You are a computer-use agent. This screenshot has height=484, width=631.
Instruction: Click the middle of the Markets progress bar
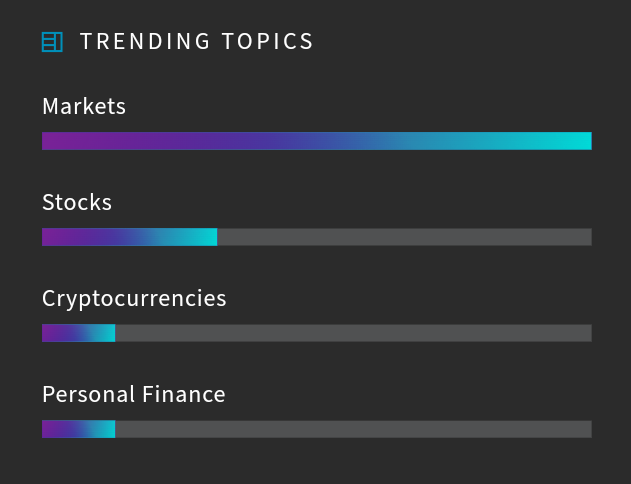click(317, 141)
